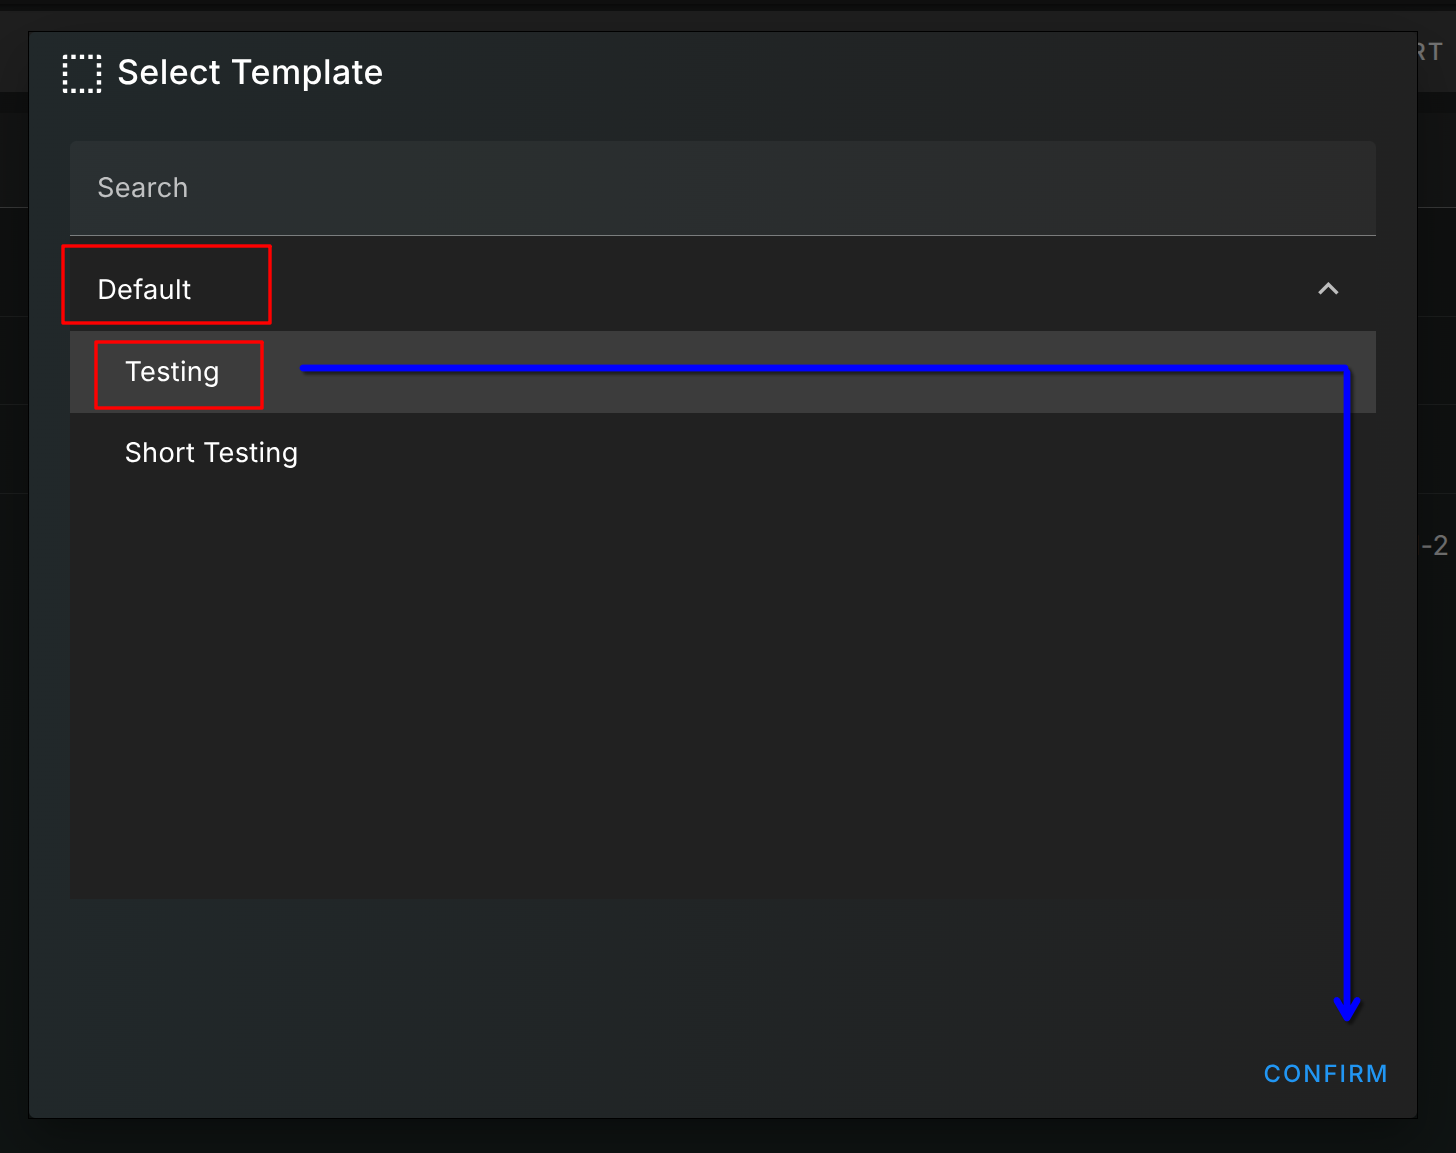This screenshot has height=1153, width=1456.
Task: Click the Default group label
Action: [x=144, y=289]
